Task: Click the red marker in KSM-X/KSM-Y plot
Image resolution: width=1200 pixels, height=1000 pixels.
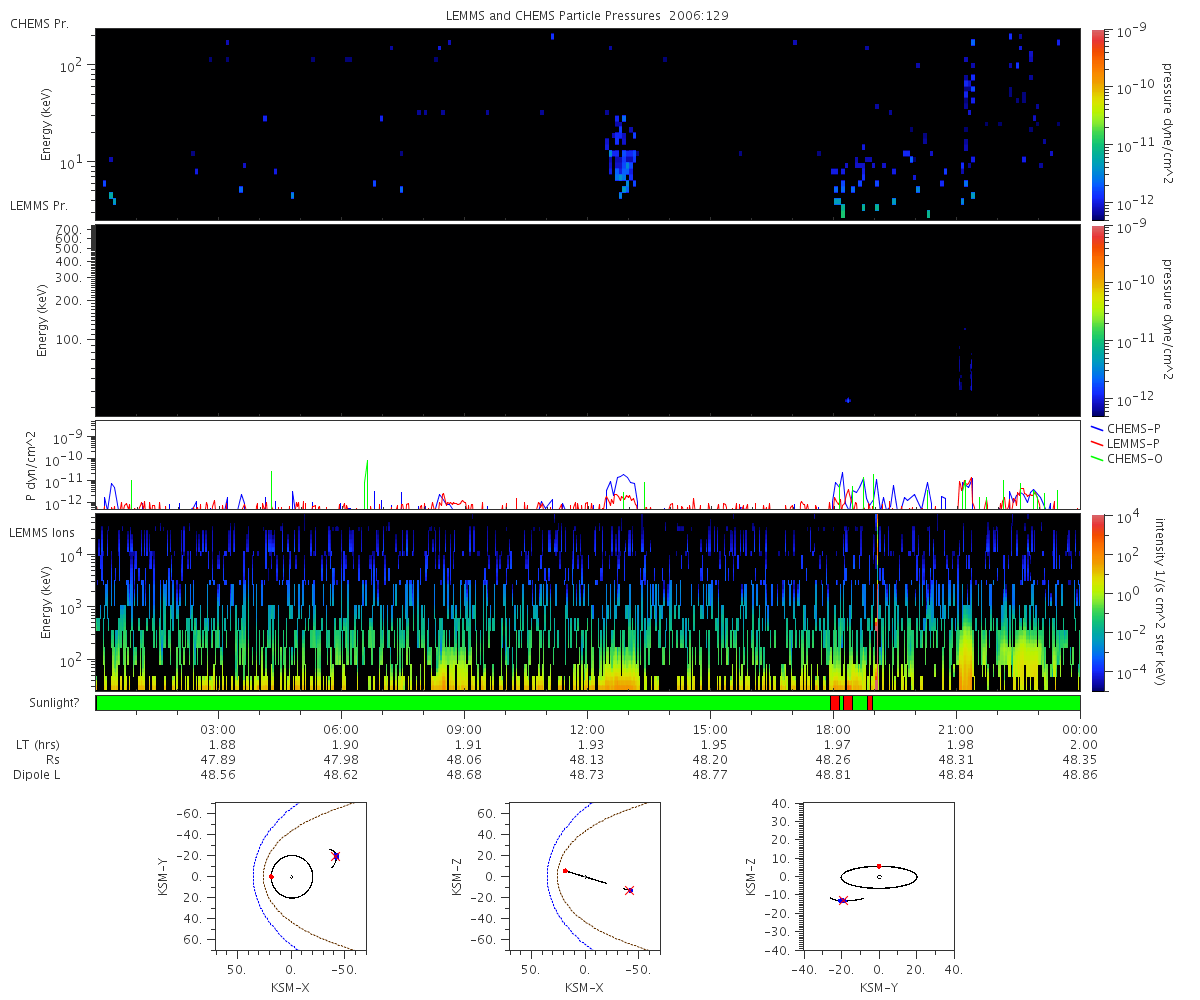Action: pyautogui.click(x=271, y=877)
